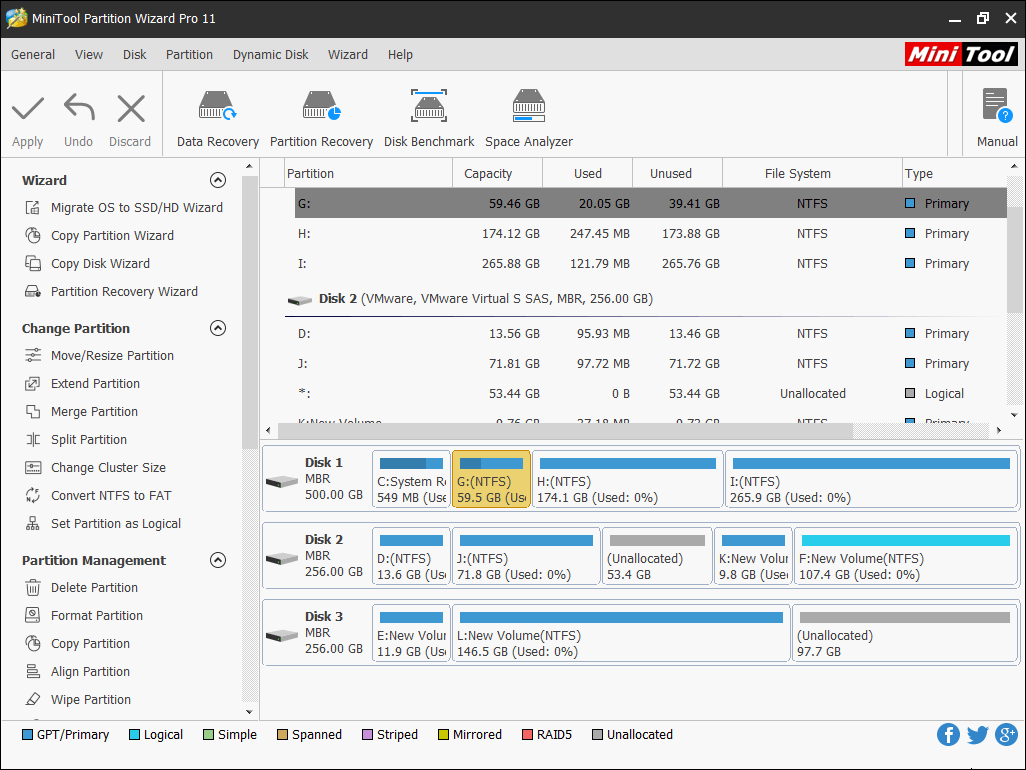Open the Help menu
1026x770 pixels.
[400, 55]
